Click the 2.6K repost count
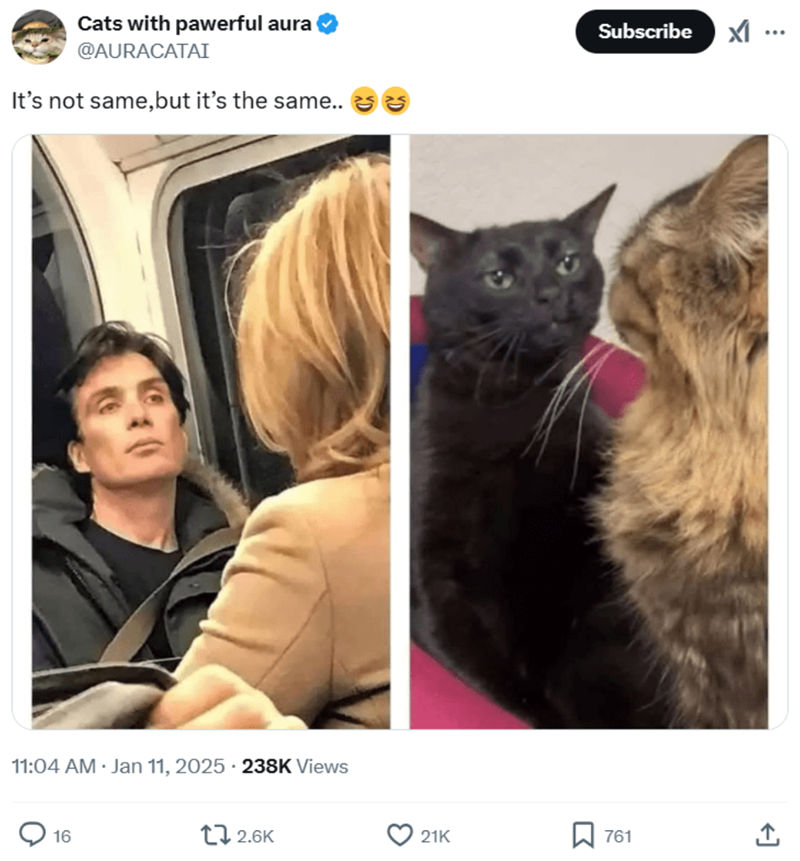This screenshot has height=861, width=800. pos(256,836)
